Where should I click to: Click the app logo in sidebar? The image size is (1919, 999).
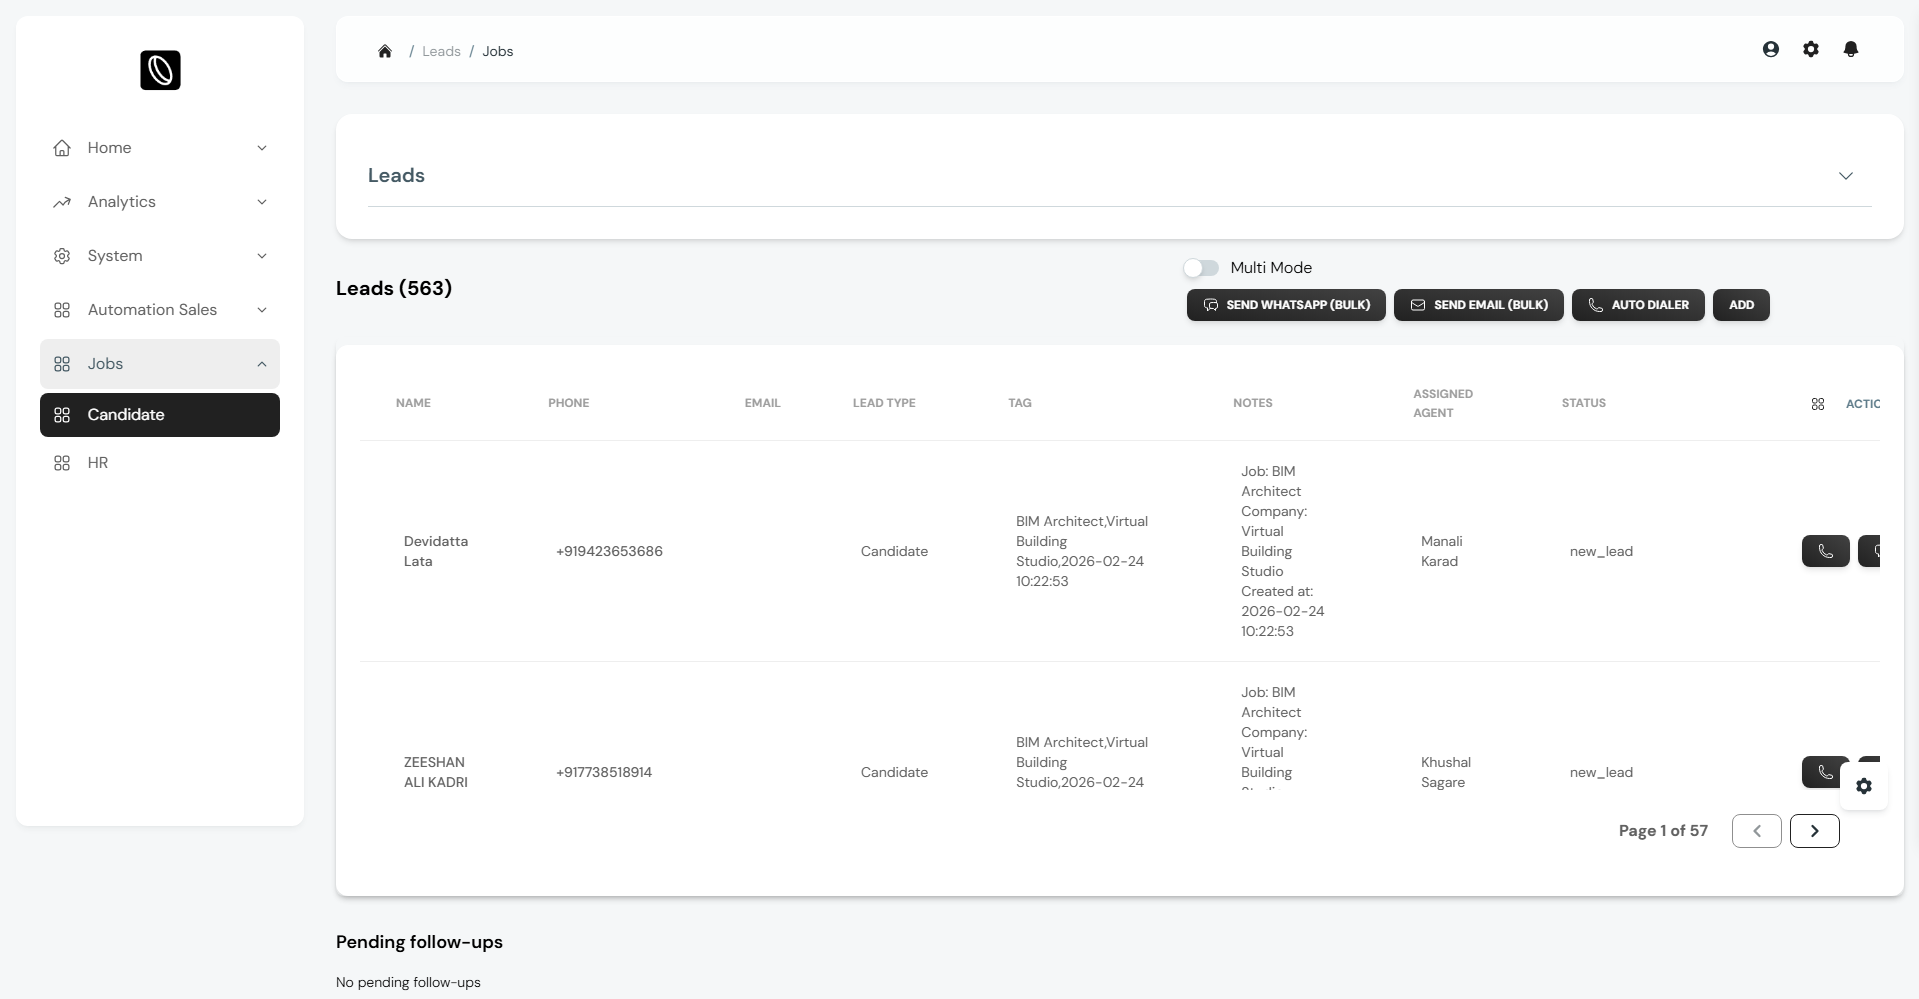[160, 70]
